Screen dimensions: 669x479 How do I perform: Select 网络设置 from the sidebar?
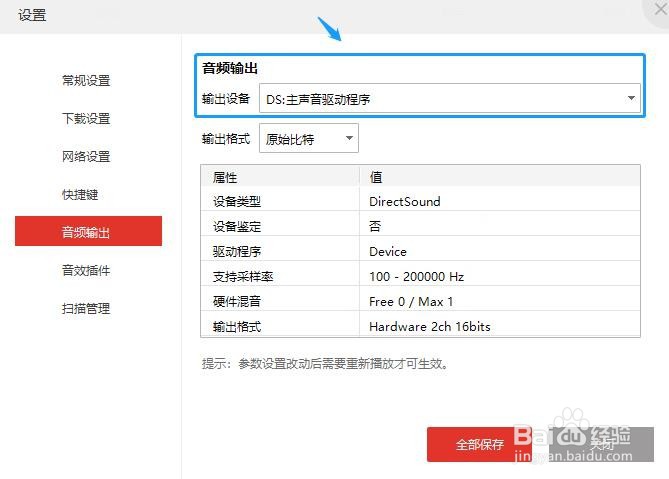coord(86,157)
